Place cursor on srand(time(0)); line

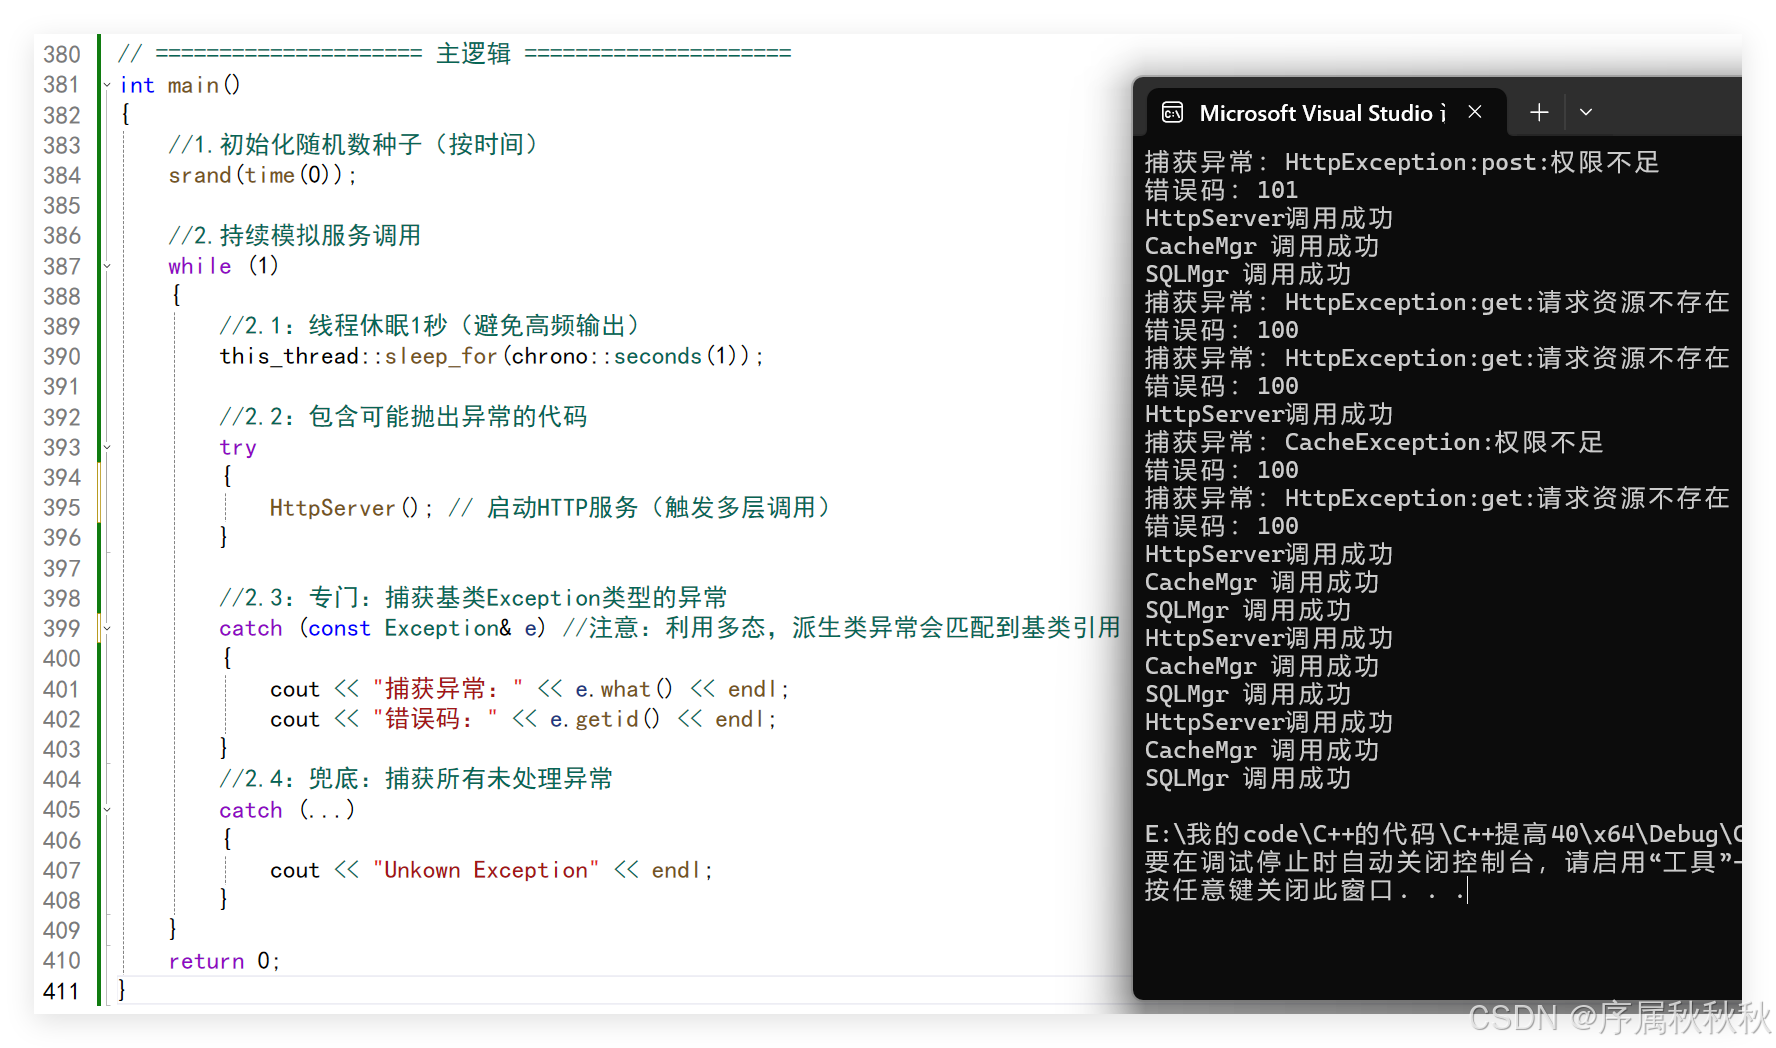pyautogui.click(x=262, y=175)
